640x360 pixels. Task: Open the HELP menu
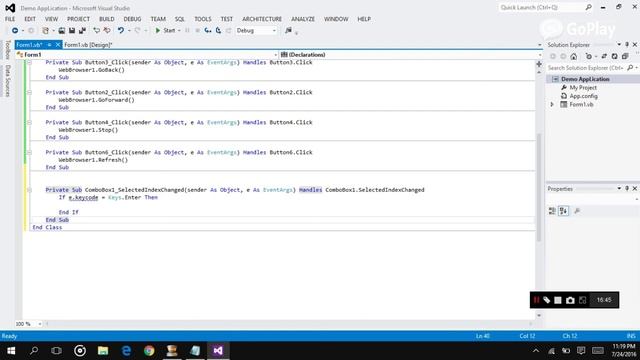coord(364,19)
